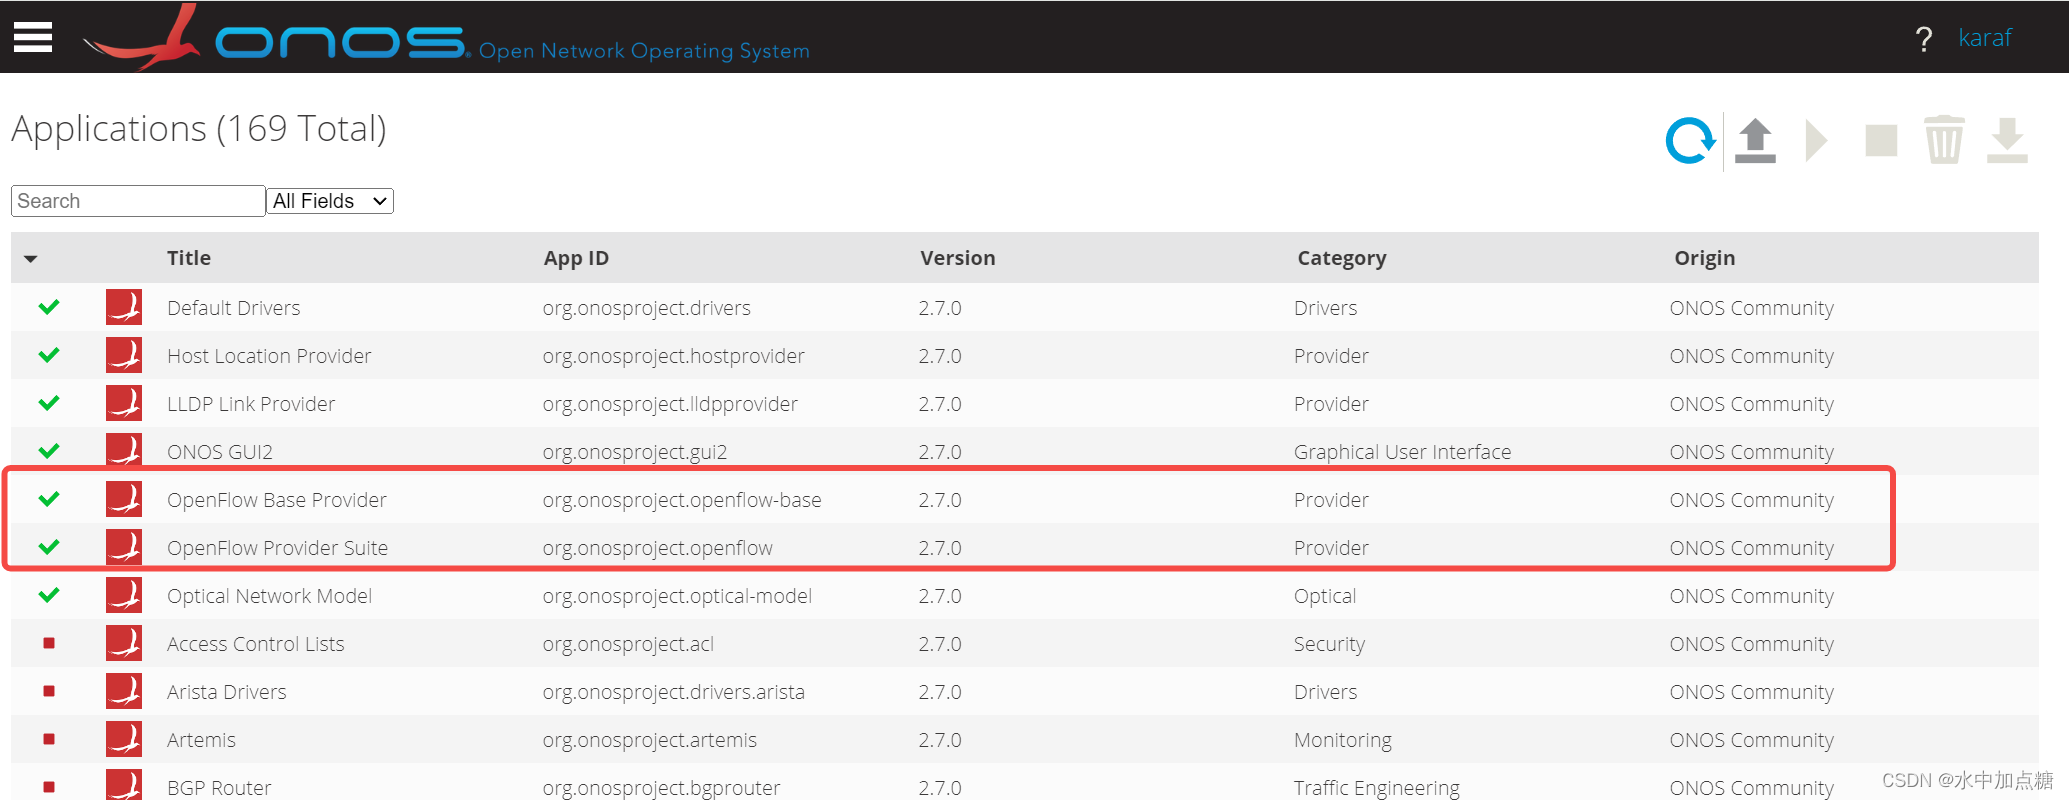Viewport: 2069px width, 800px height.
Task: Click active checkmark for ONOS GUI2
Action: click(x=49, y=451)
